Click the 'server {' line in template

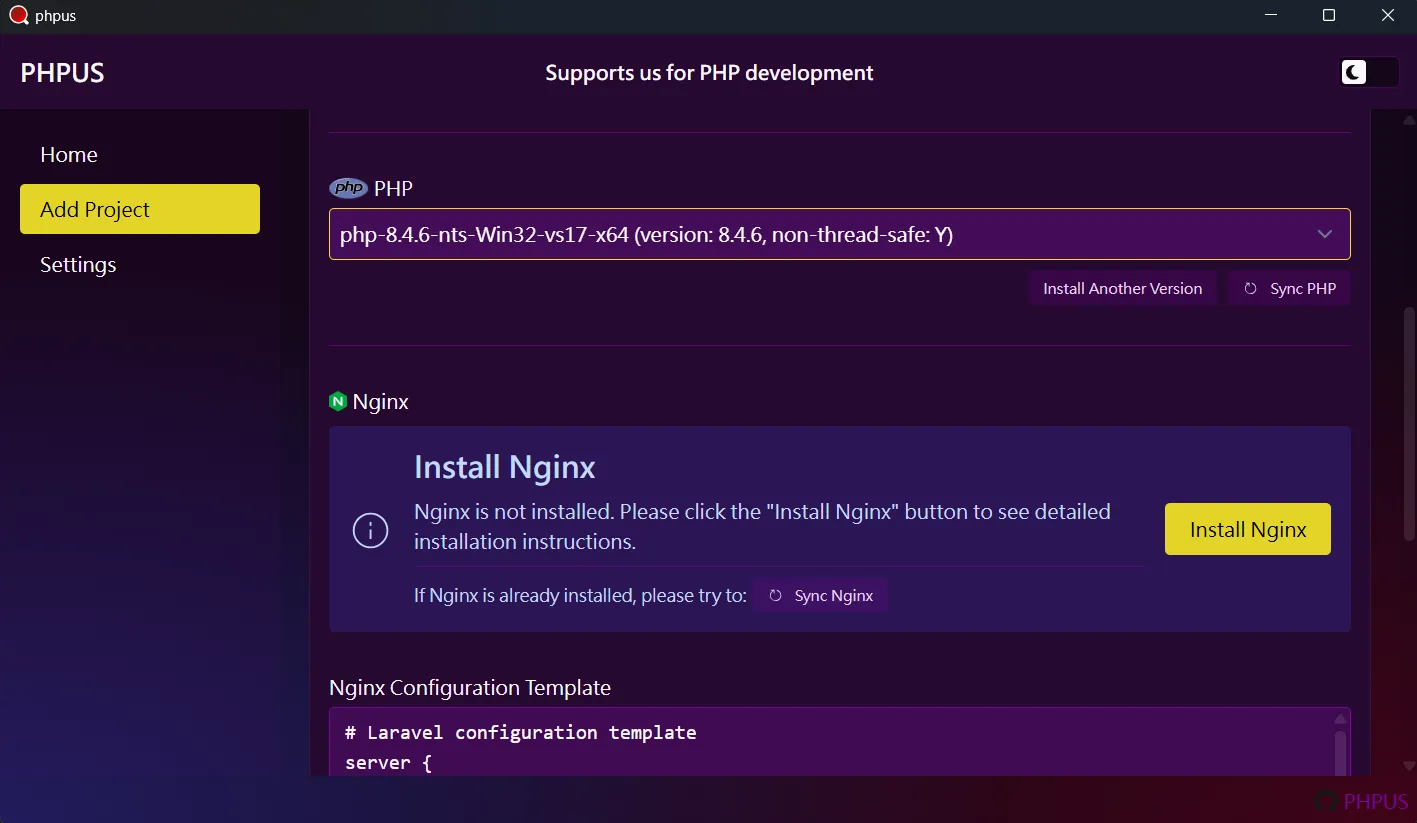coord(388,762)
